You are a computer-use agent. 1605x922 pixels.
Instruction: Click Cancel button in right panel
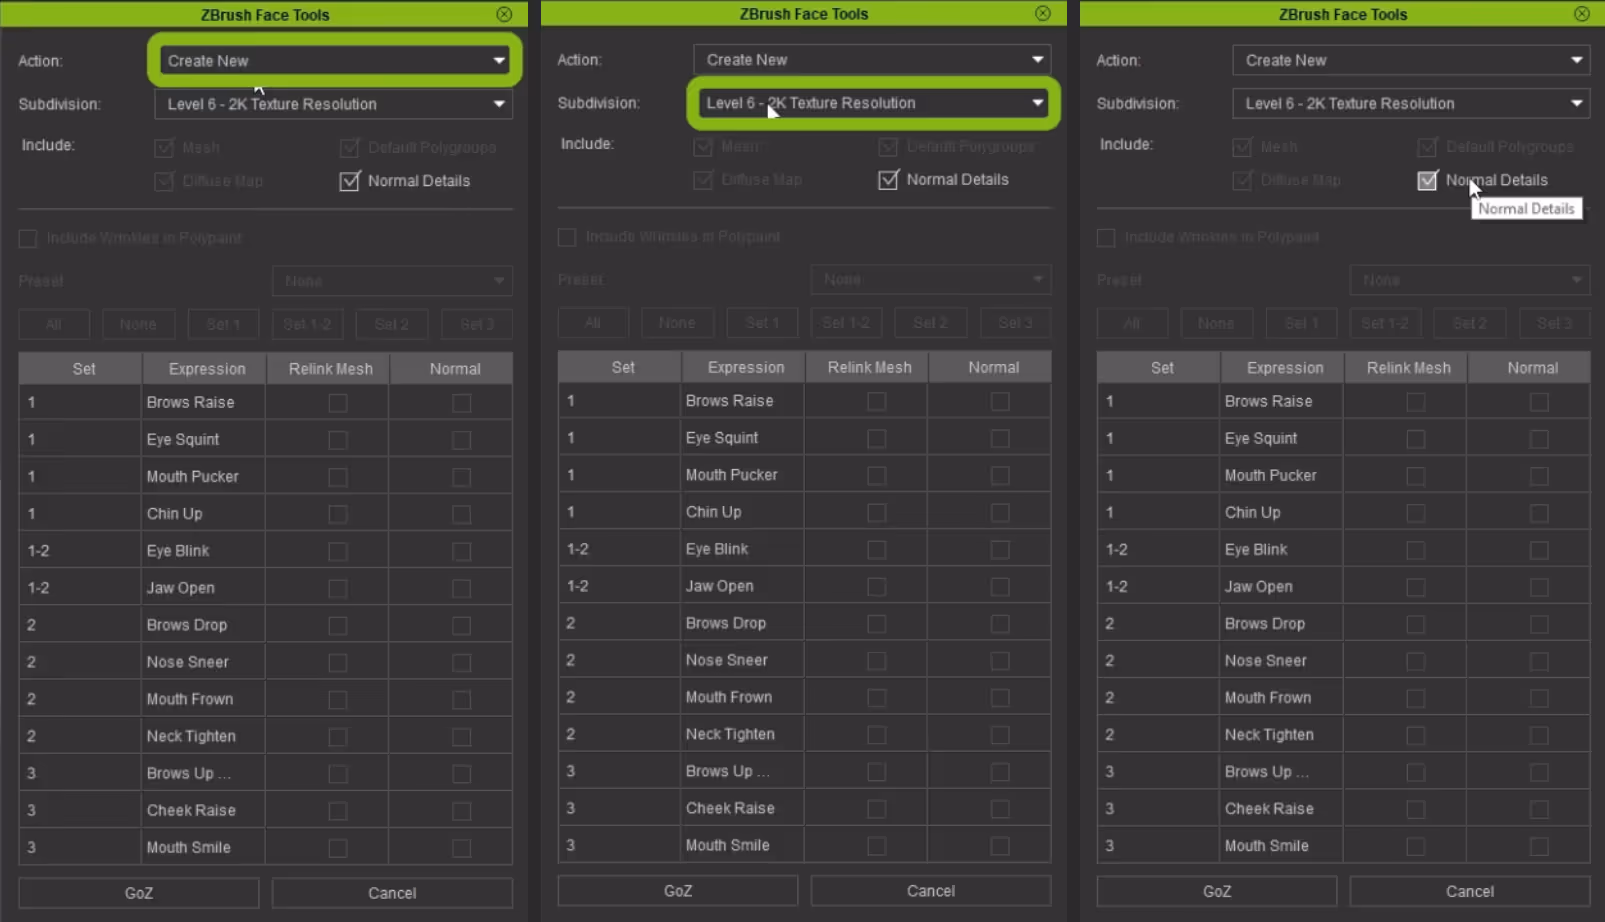click(1470, 891)
